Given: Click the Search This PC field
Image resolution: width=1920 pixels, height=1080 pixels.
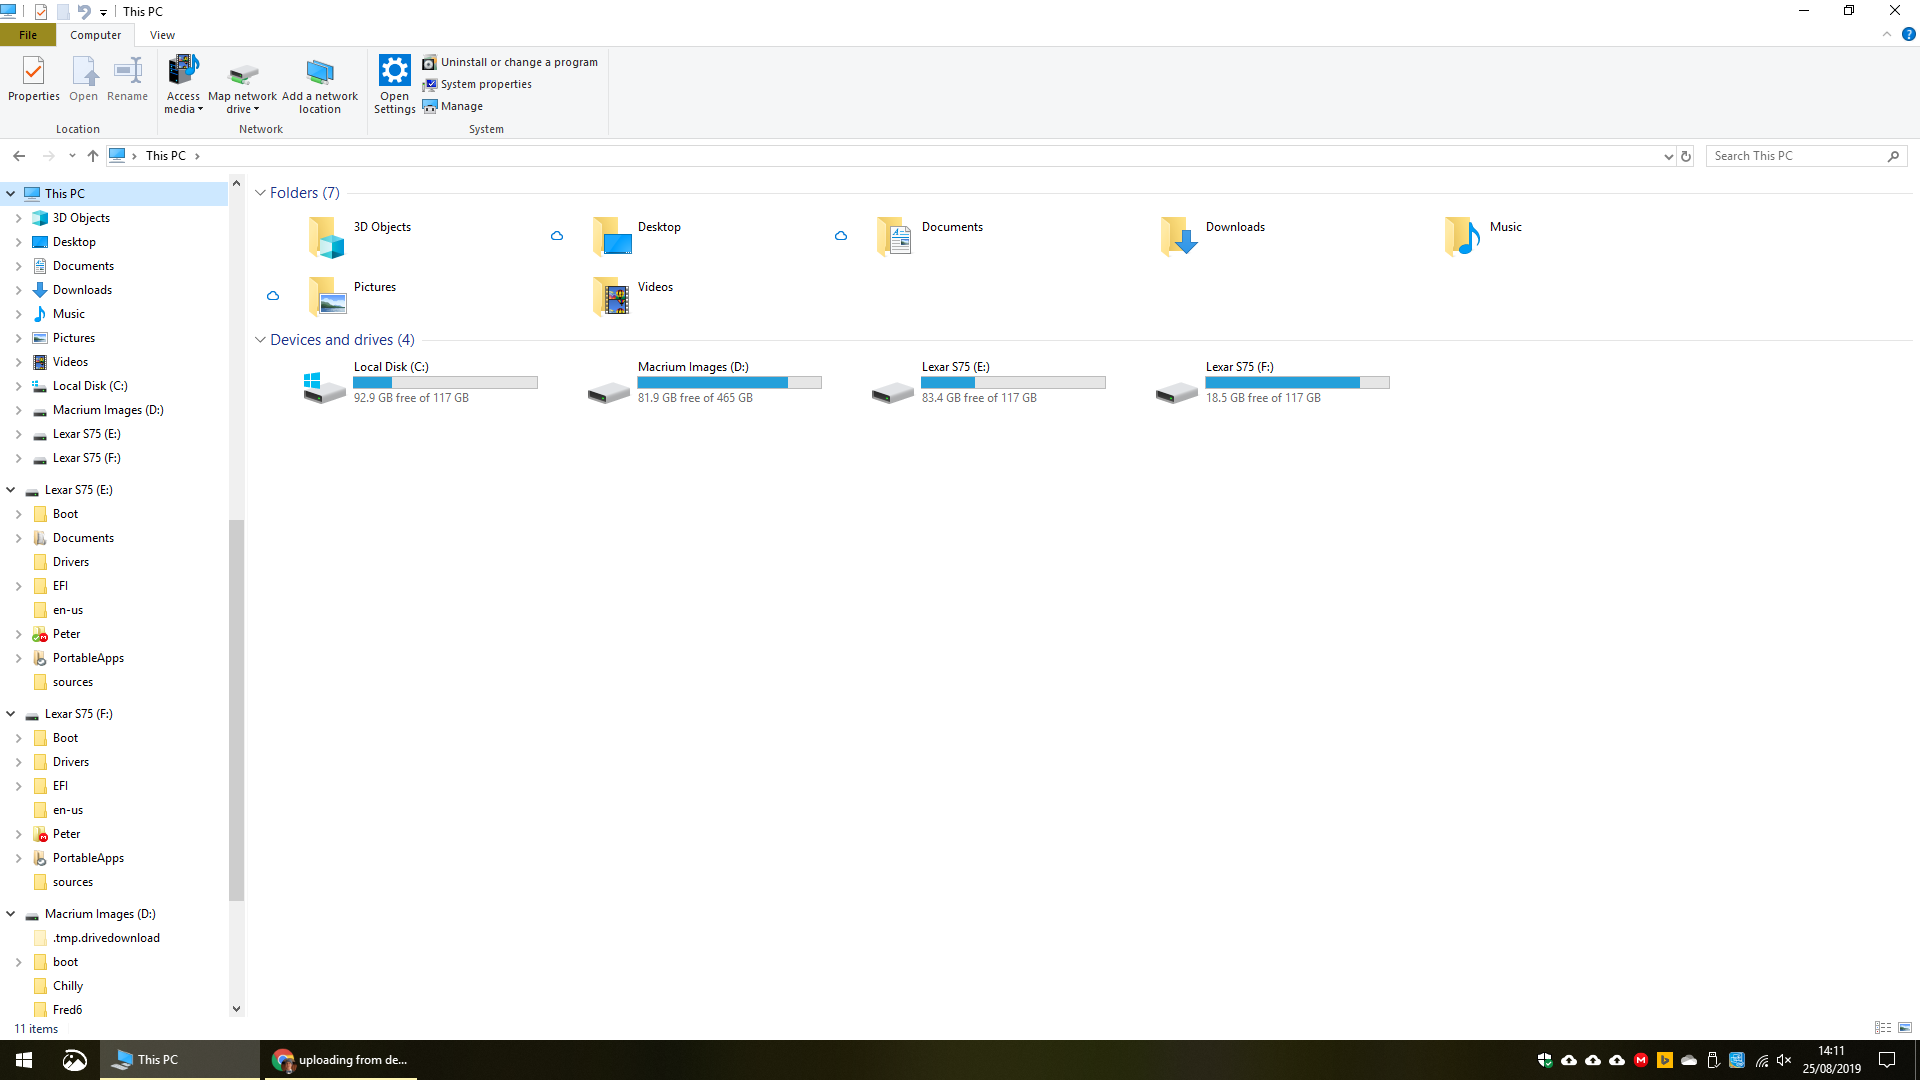Looking at the screenshot, I should pos(1795,156).
